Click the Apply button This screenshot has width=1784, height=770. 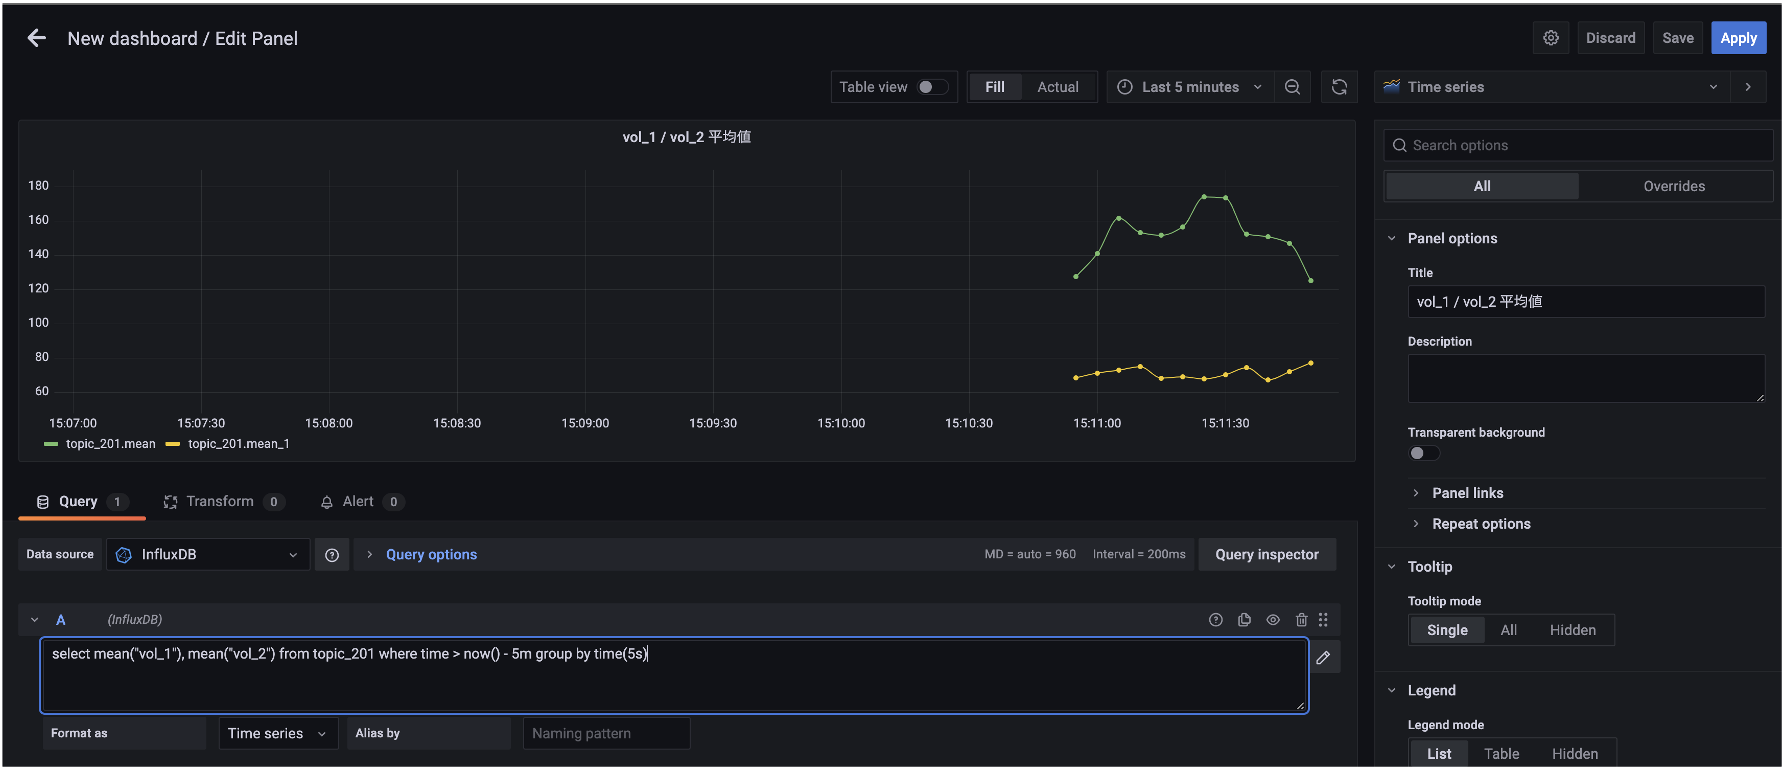(1739, 38)
